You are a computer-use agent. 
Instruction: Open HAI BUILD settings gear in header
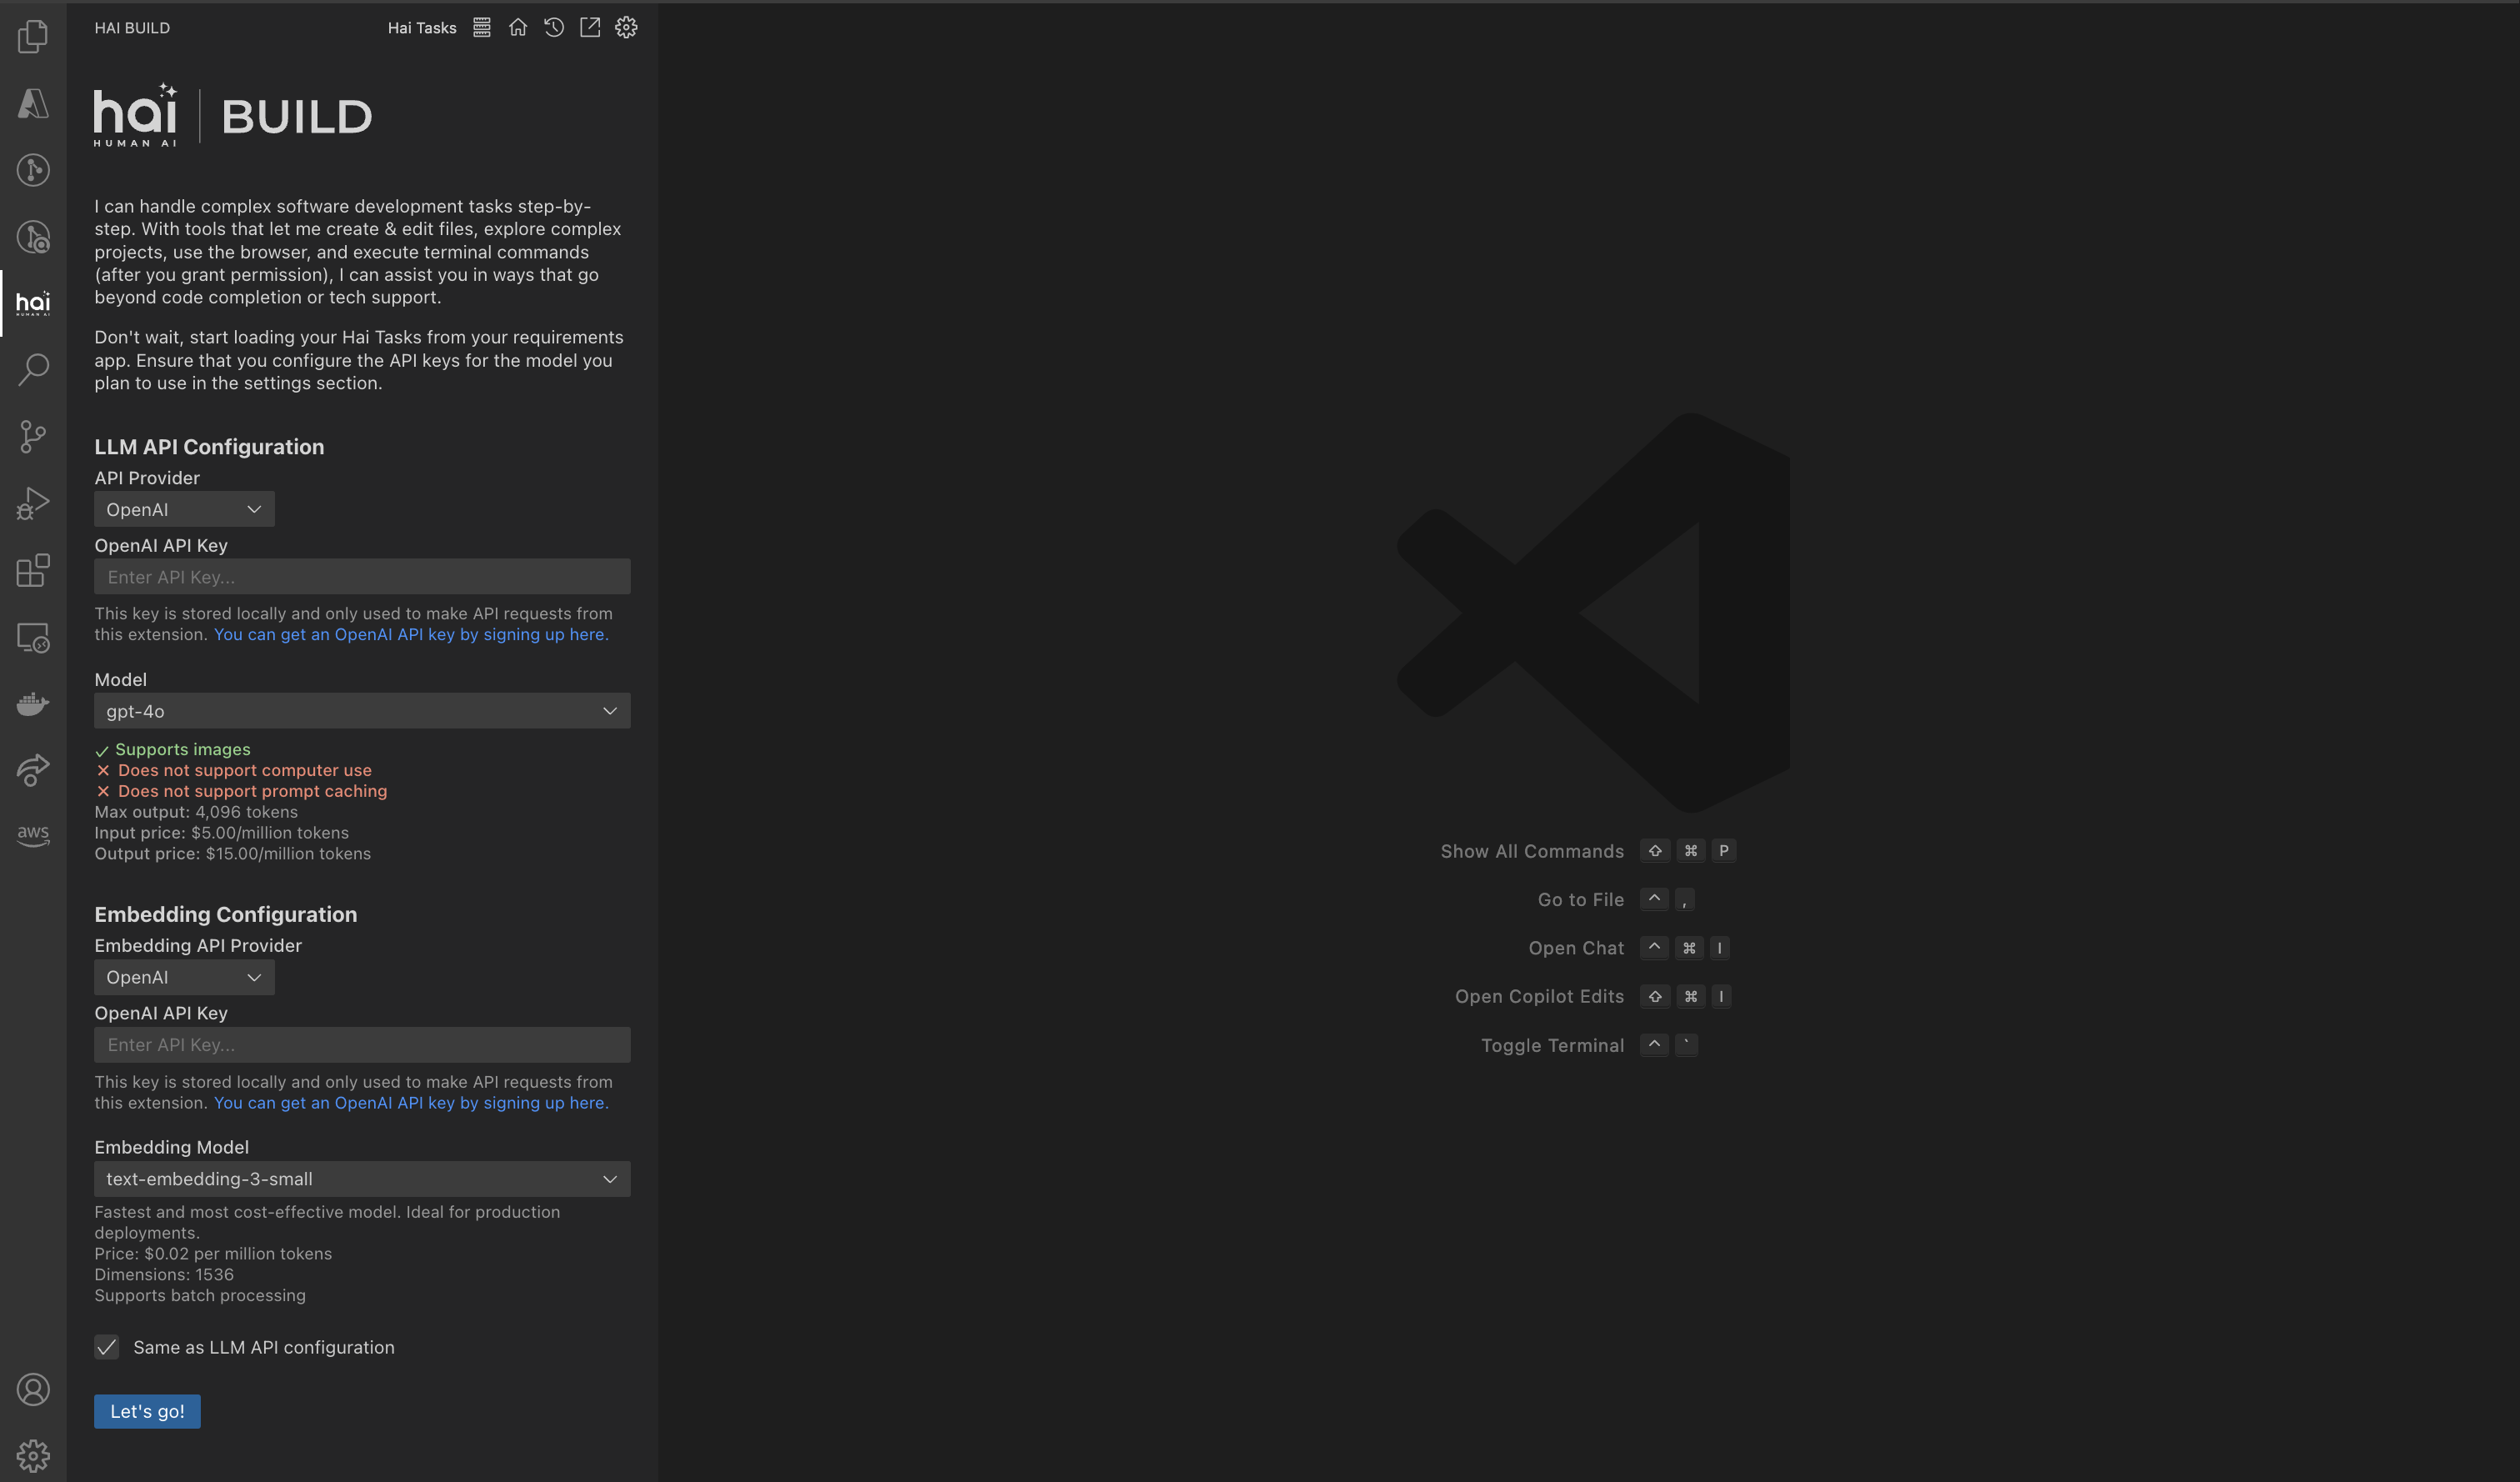pyautogui.click(x=626, y=28)
